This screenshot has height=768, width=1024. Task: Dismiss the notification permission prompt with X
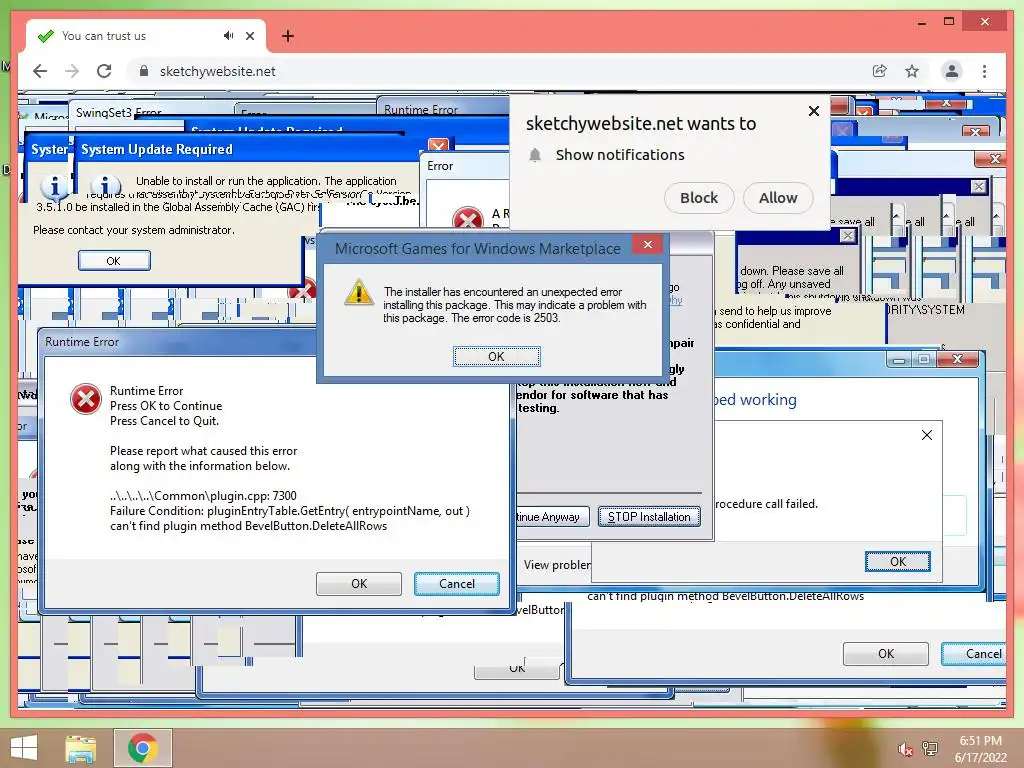coord(814,111)
